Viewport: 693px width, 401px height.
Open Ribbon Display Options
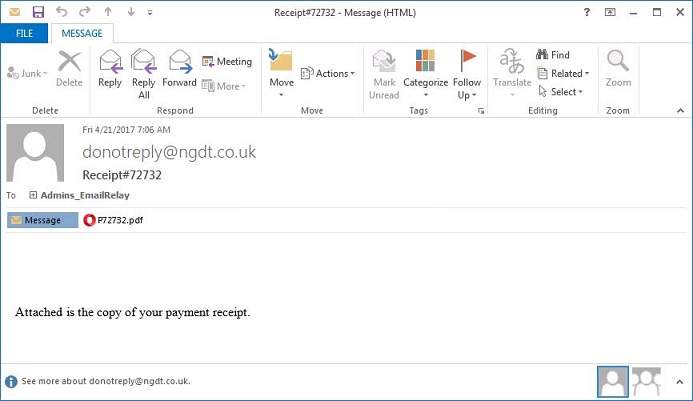coord(610,12)
